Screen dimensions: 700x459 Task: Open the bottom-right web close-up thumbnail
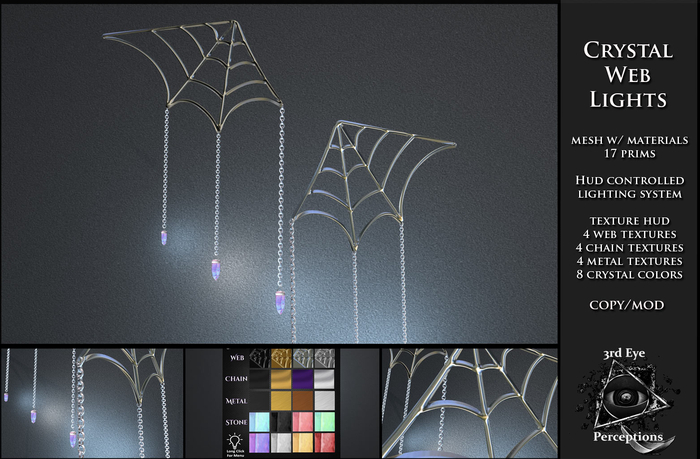(468, 400)
